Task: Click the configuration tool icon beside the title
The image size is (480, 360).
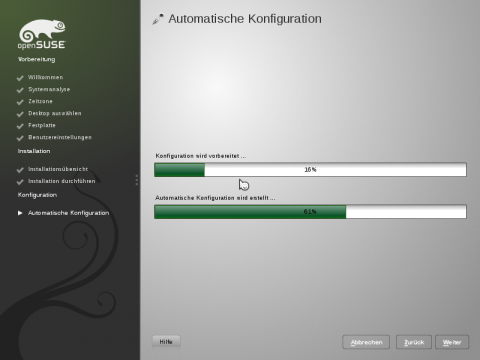Action: point(158,19)
